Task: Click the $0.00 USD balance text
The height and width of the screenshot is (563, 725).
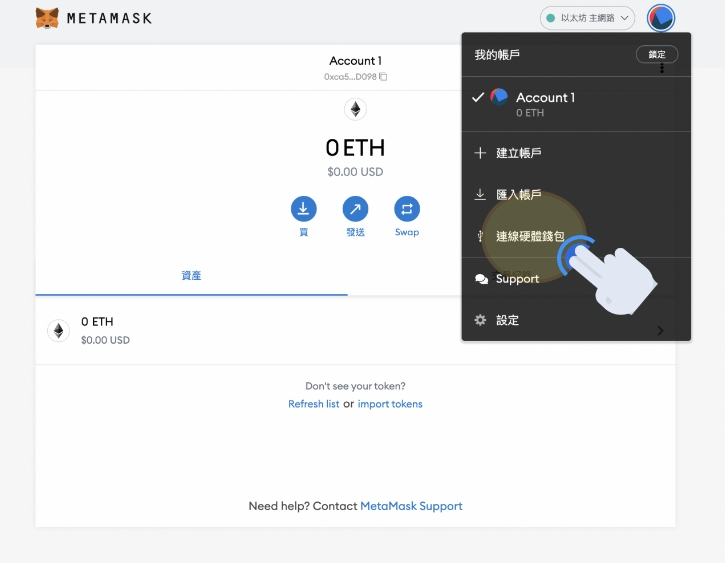Action: click(x=355, y=172)
